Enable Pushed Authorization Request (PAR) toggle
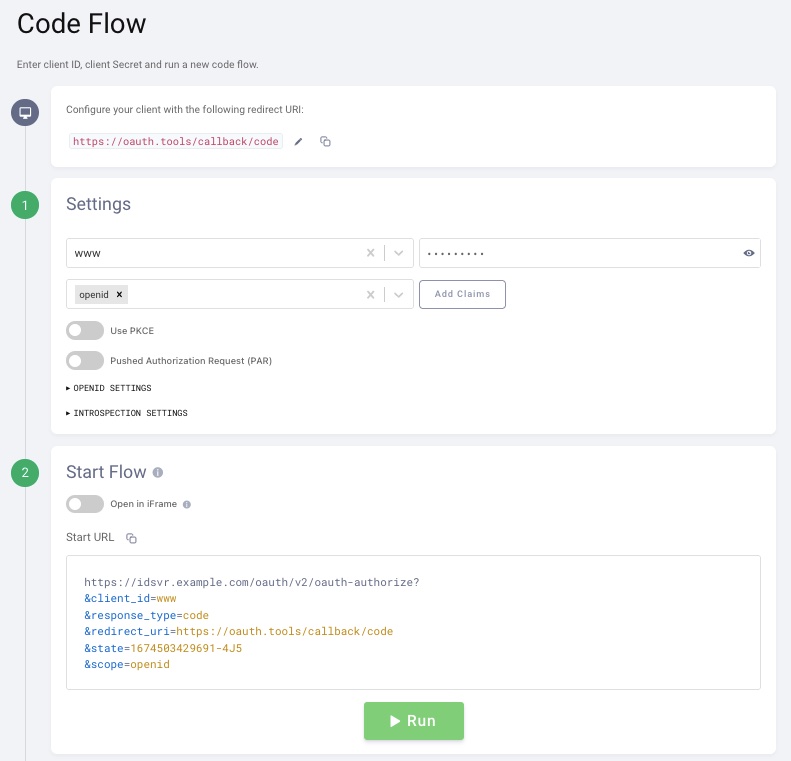This screenshot has width=791, height=761. pos(85,361)
